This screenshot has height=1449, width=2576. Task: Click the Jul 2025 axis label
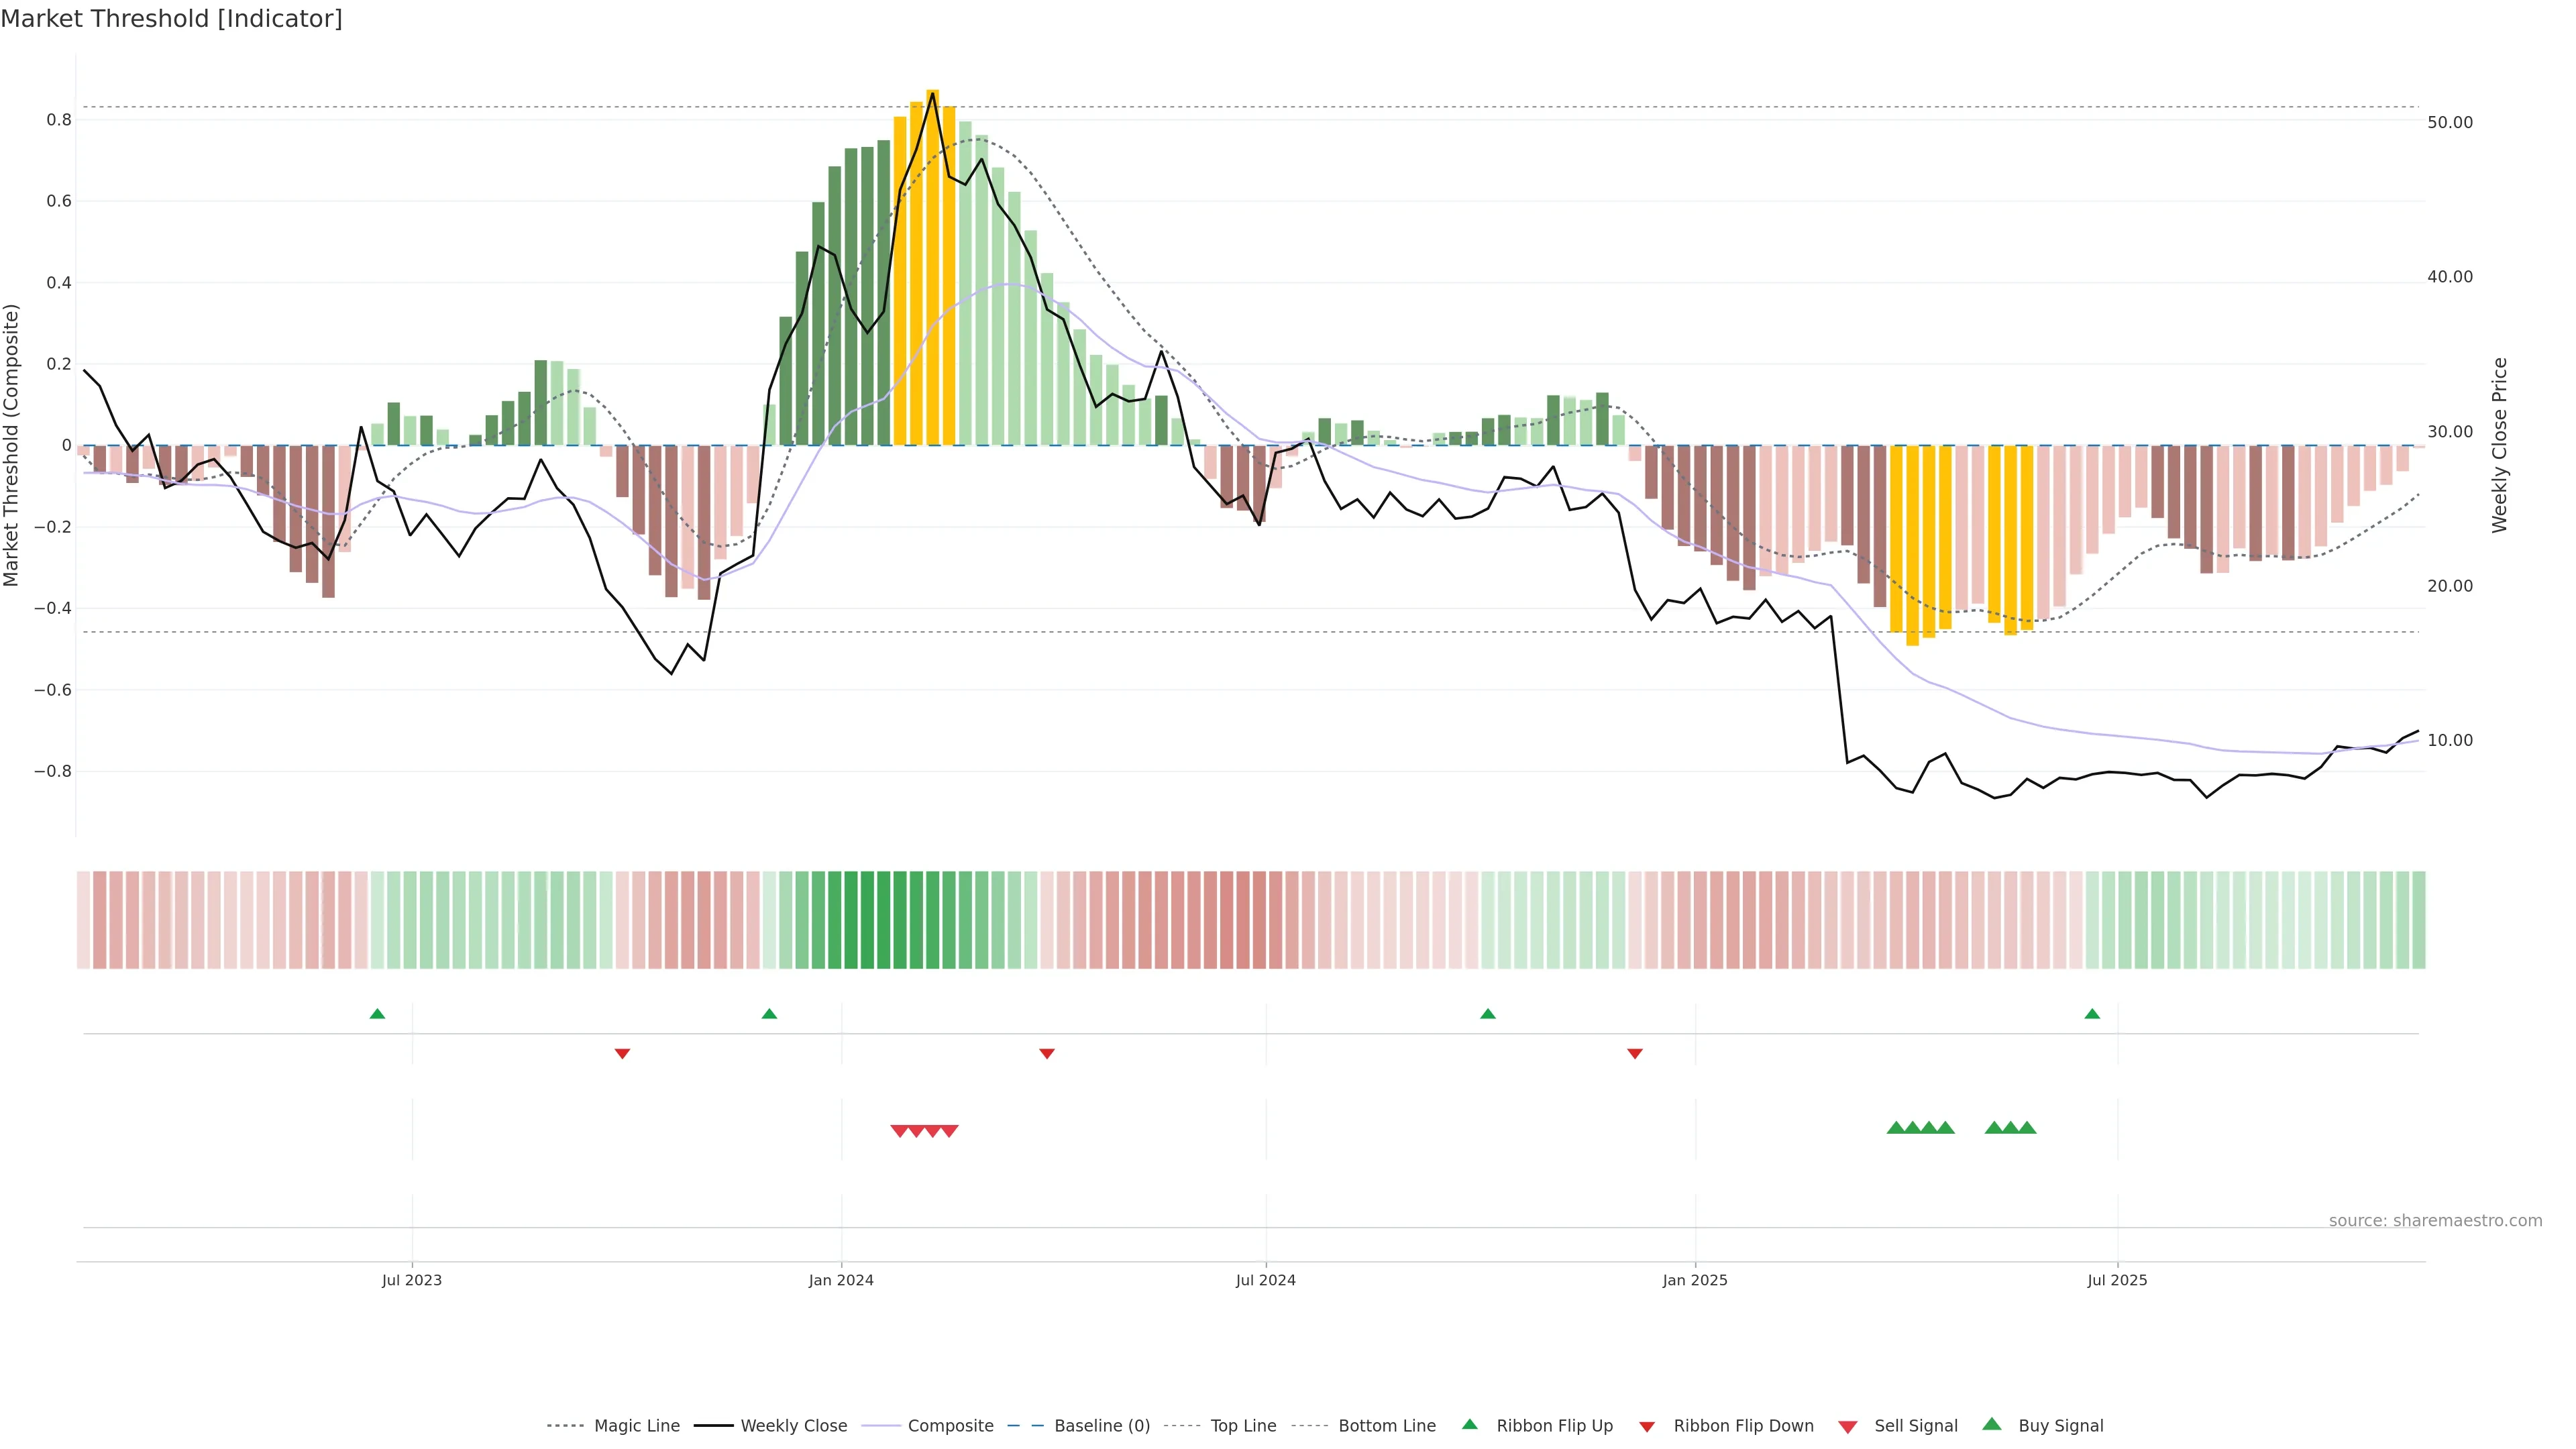pos(2117,1280)
